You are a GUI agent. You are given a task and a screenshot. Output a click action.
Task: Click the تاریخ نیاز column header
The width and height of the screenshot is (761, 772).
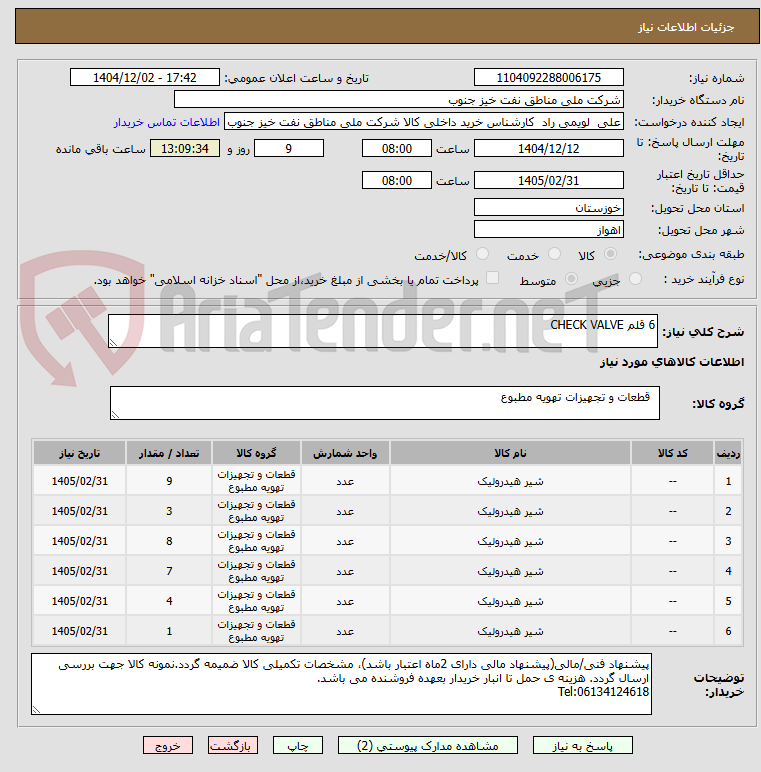point(79,452)
